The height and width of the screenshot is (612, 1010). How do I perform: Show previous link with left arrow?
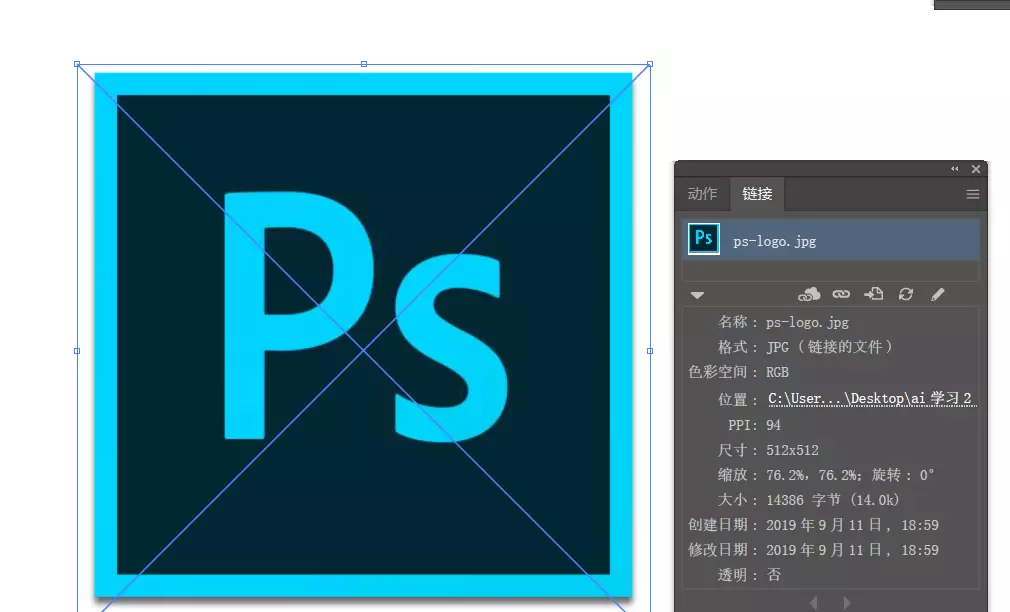coord(813,603)
